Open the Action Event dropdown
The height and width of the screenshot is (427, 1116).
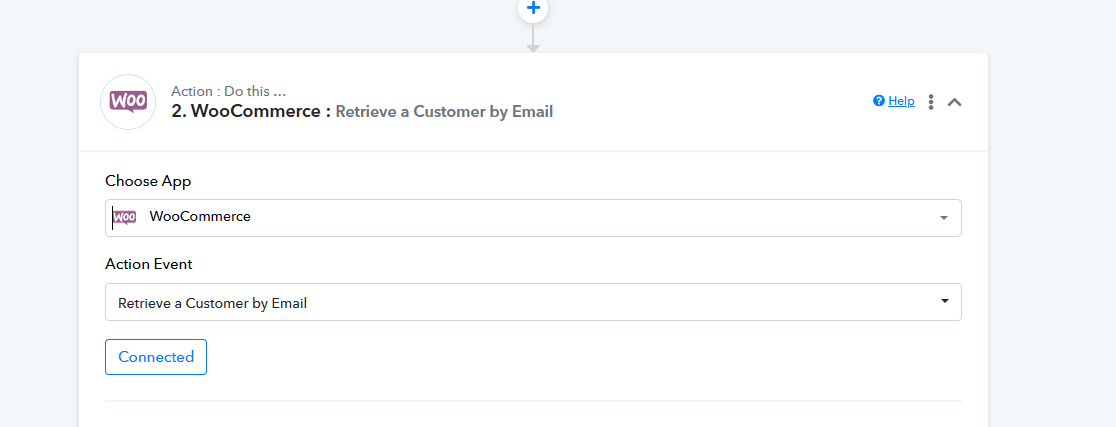click(533, 302)
